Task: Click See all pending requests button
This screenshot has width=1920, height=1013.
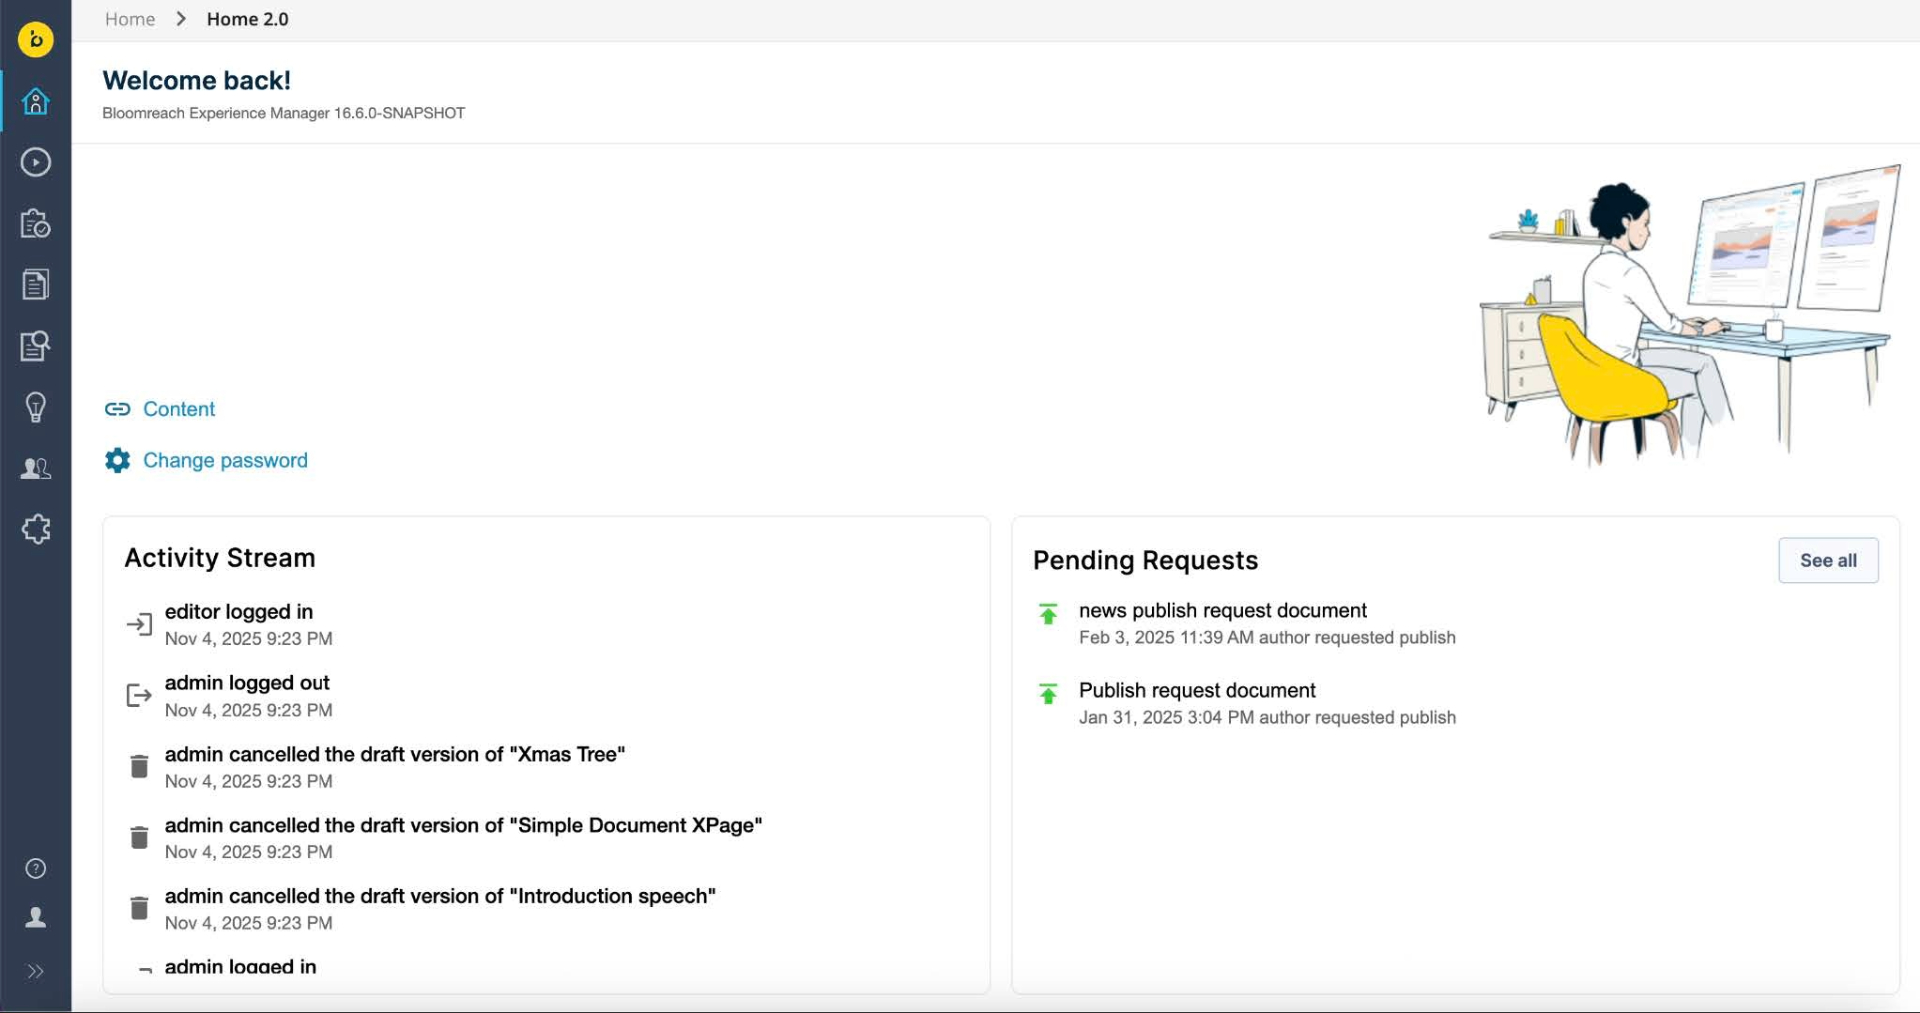Action: [1827, 561]
